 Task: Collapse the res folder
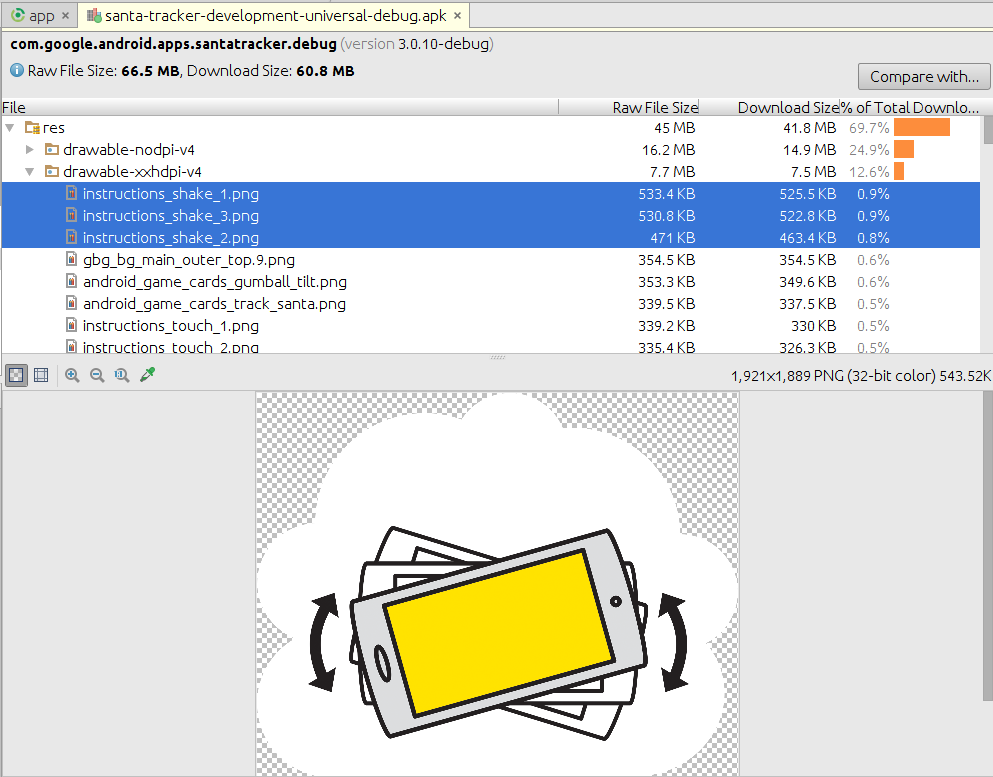[x=10, y=127]
